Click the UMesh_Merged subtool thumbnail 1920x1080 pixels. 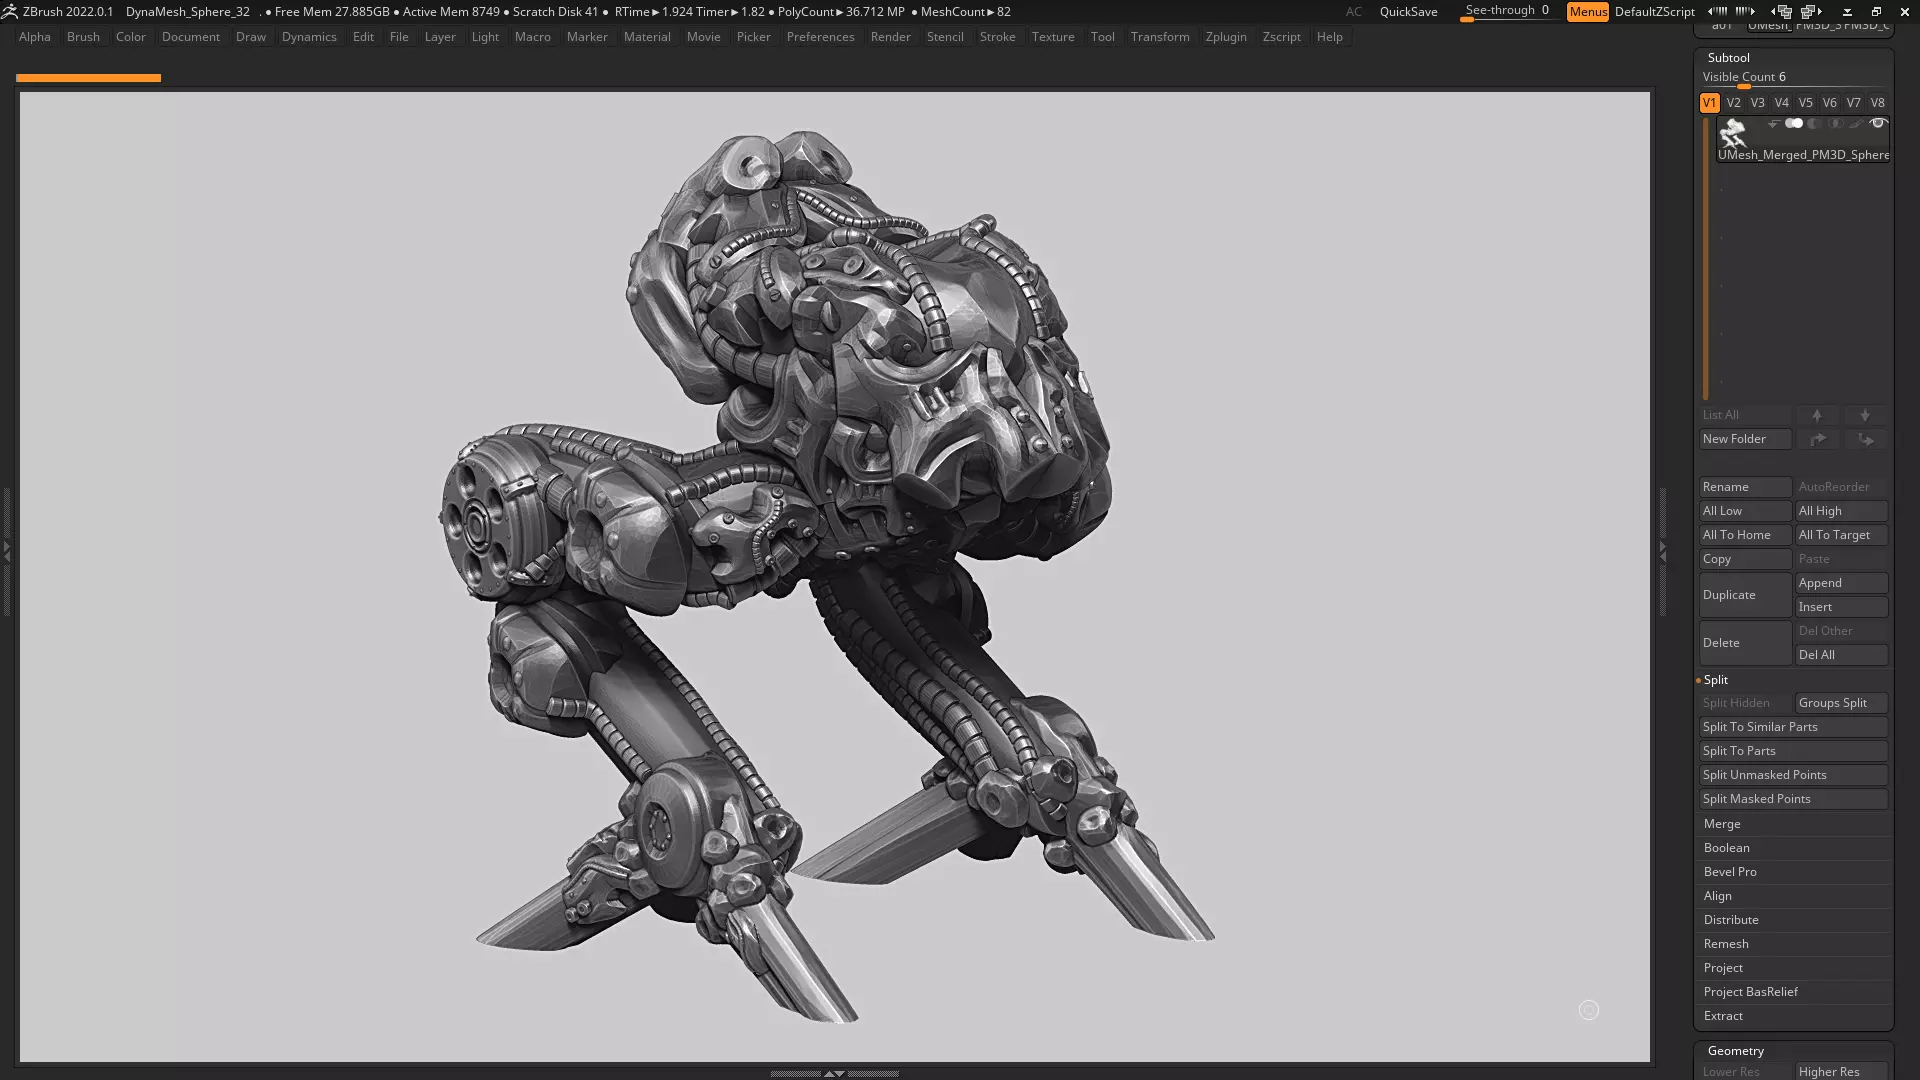[x=1733, y=134]
